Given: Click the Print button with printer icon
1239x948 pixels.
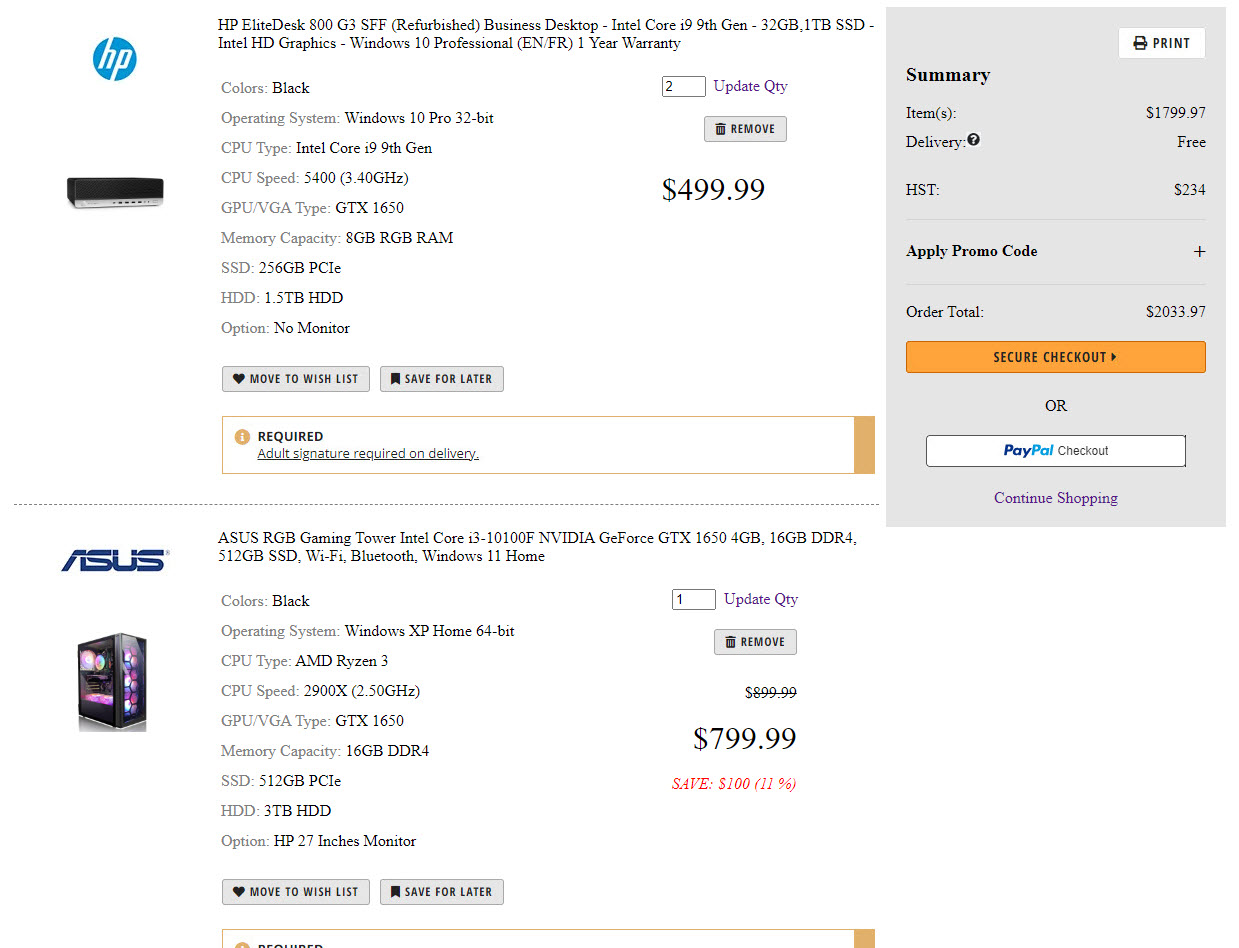Looking at the screenshot, I should coord(1161,43).
